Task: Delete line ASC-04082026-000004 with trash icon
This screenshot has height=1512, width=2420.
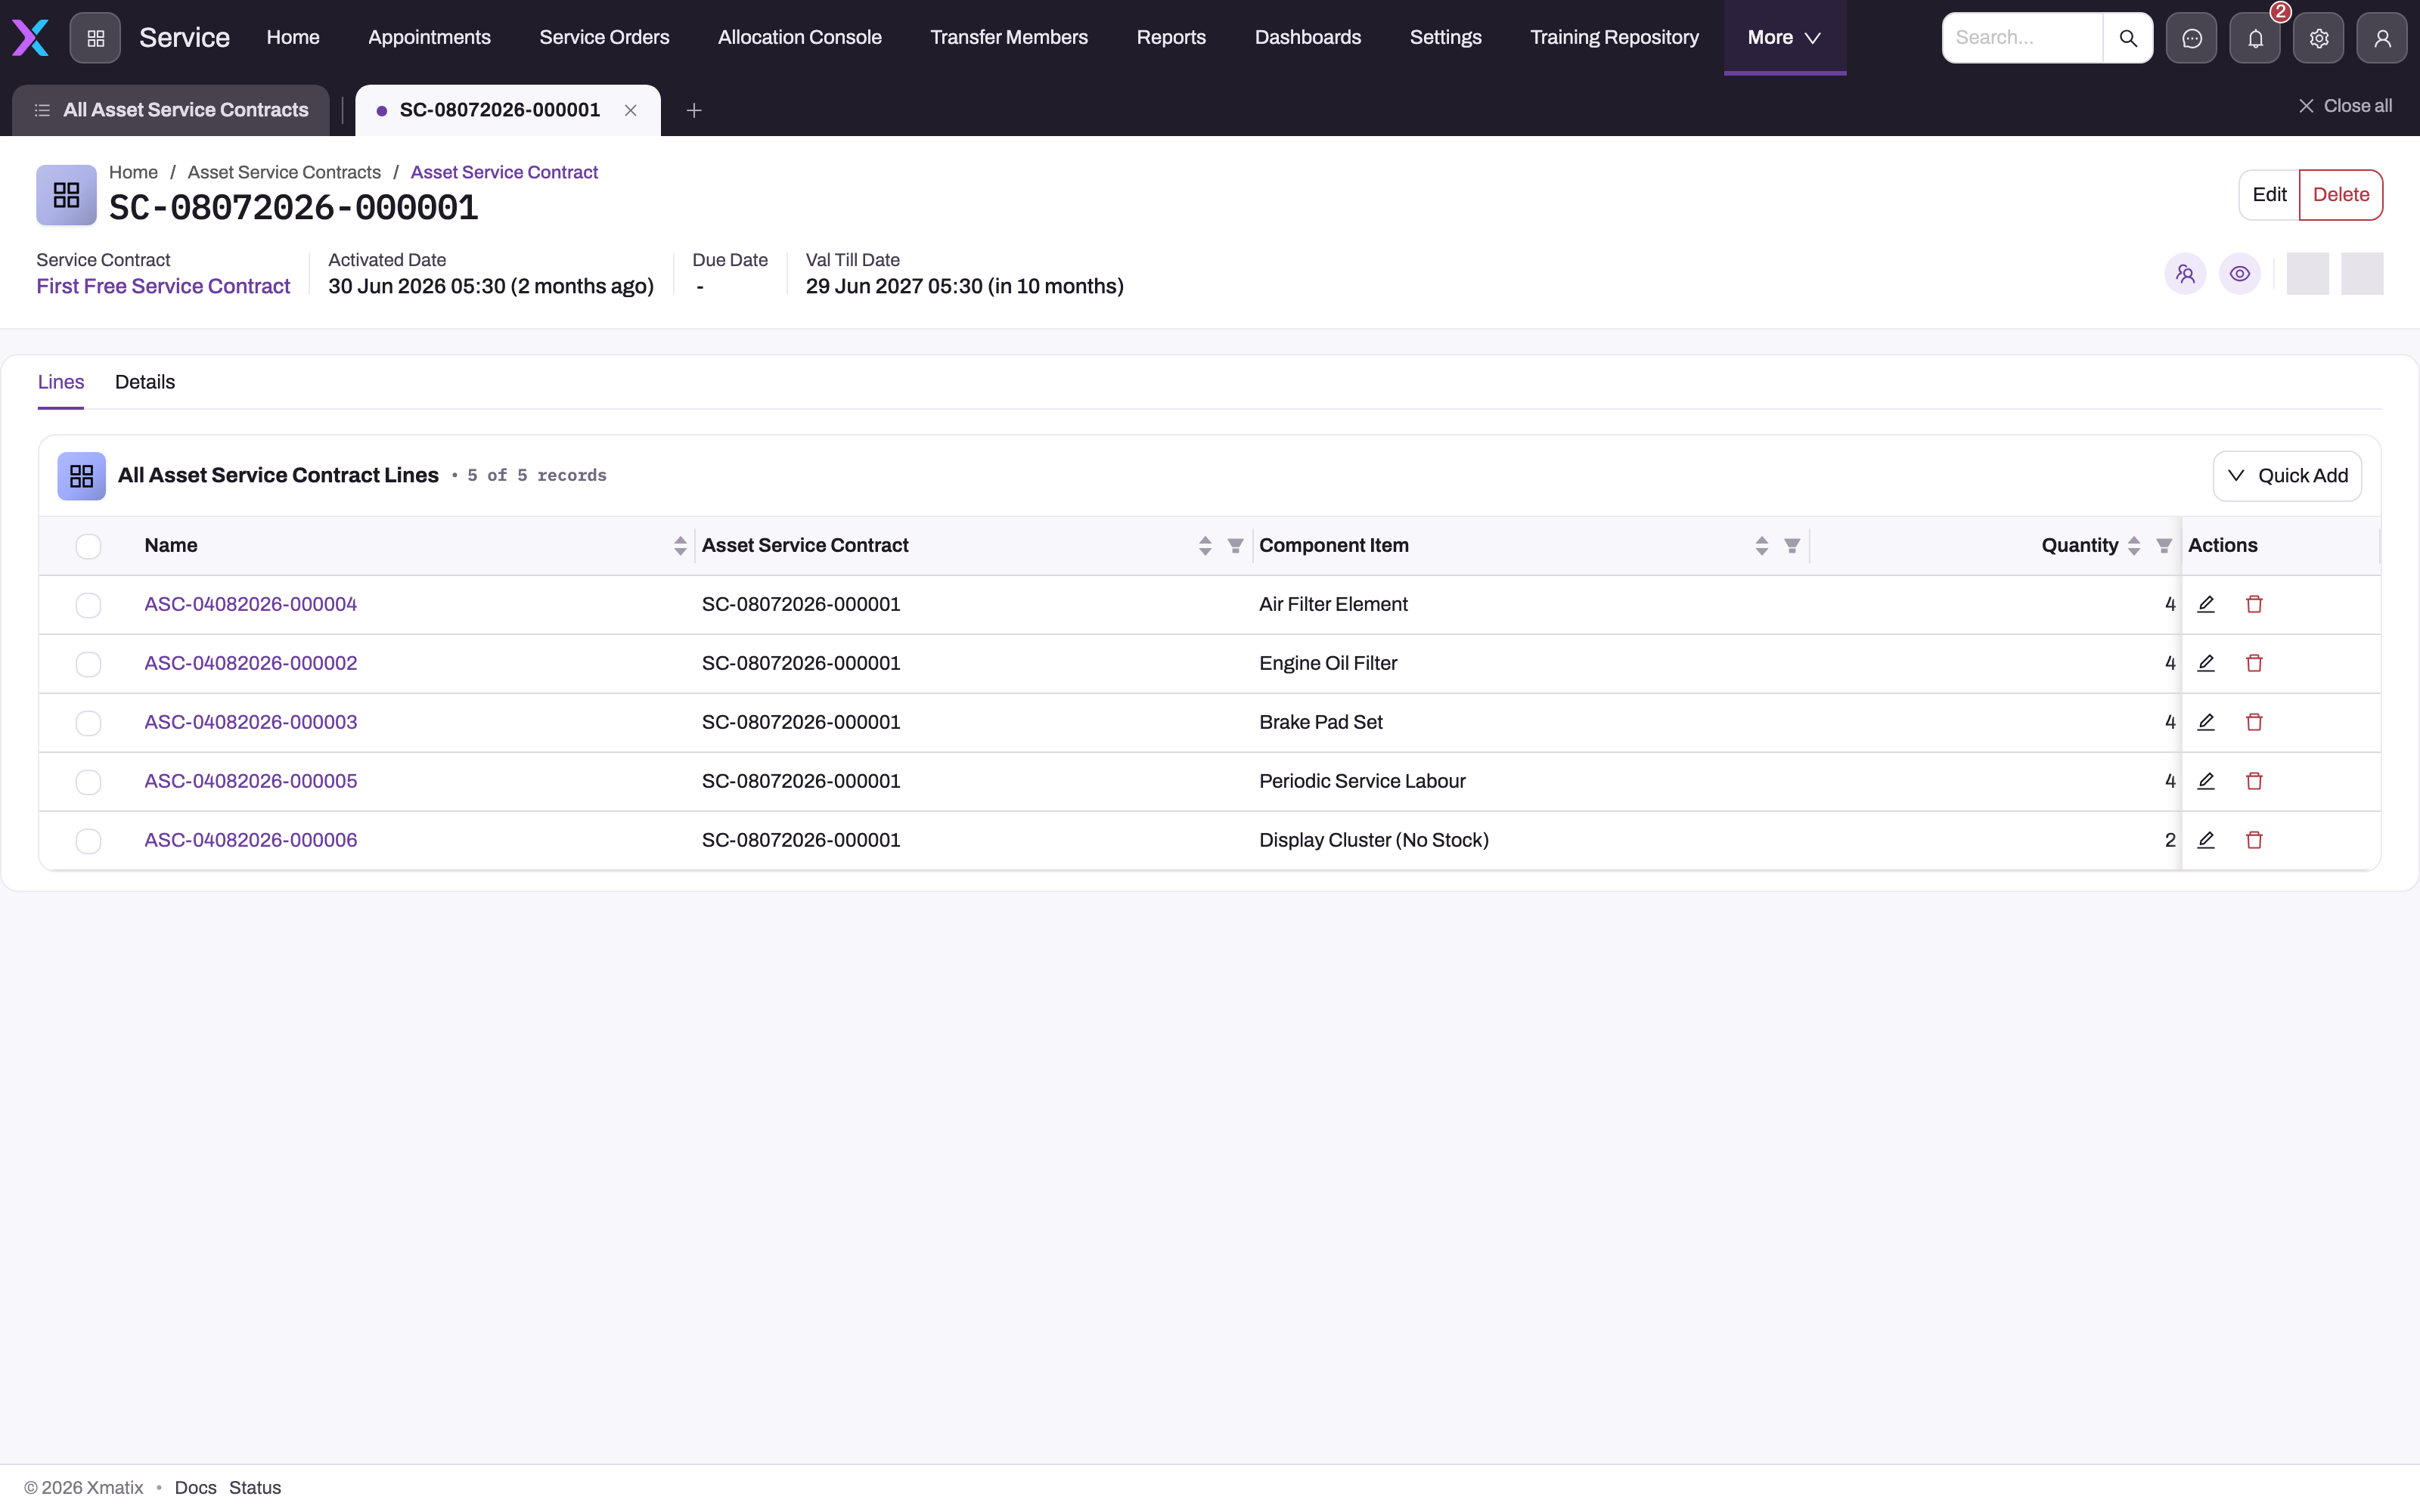Action: [2254, 604]
